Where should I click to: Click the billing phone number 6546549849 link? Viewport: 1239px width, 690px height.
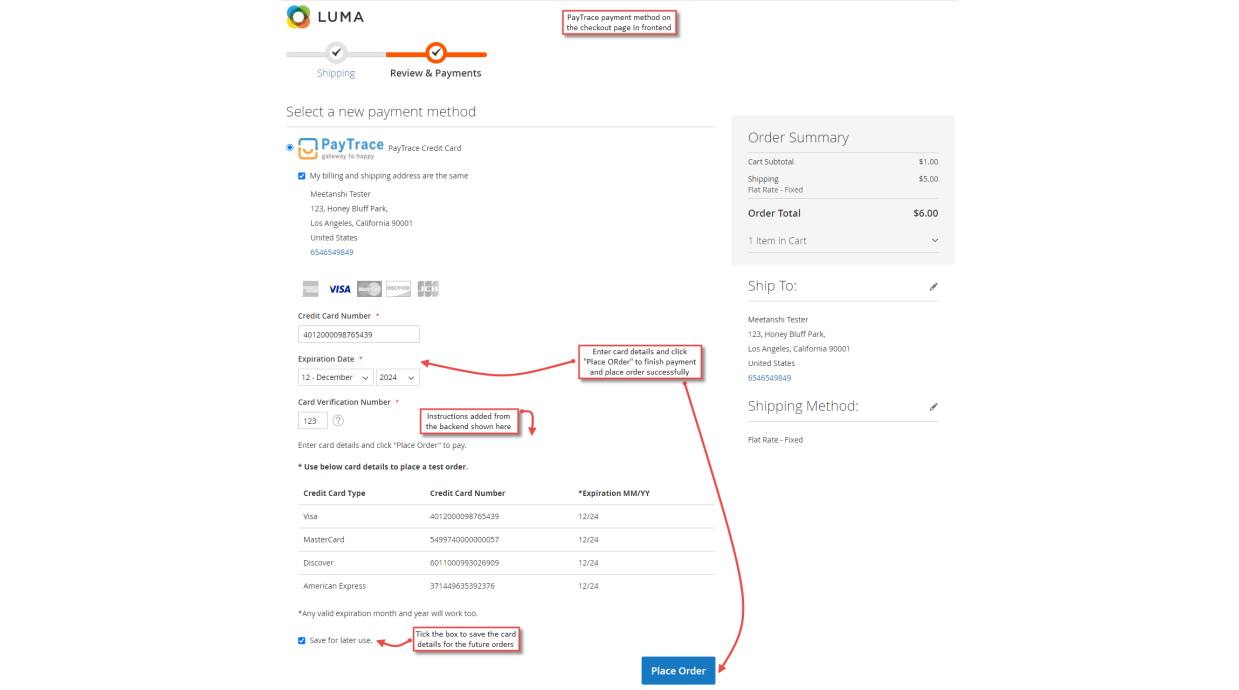pos(331,252)
